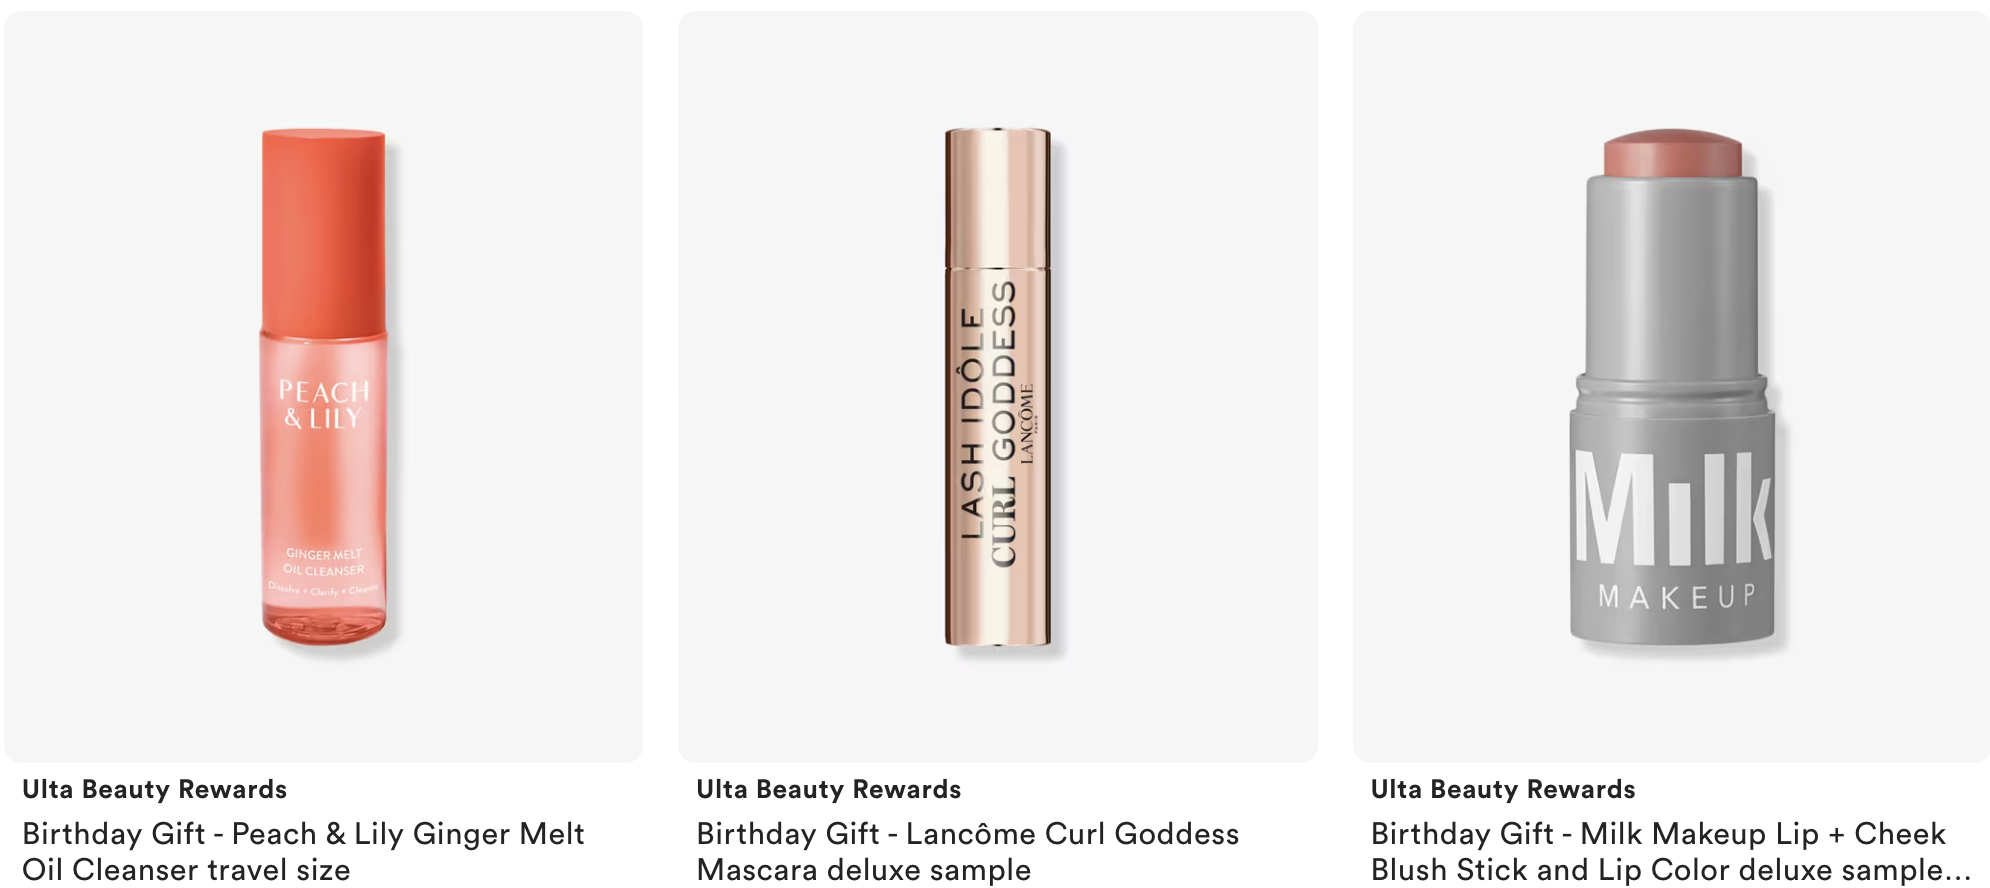Click the large Milk logo on the stick
The image size is (1990, 888).
tap(1673, 507)
